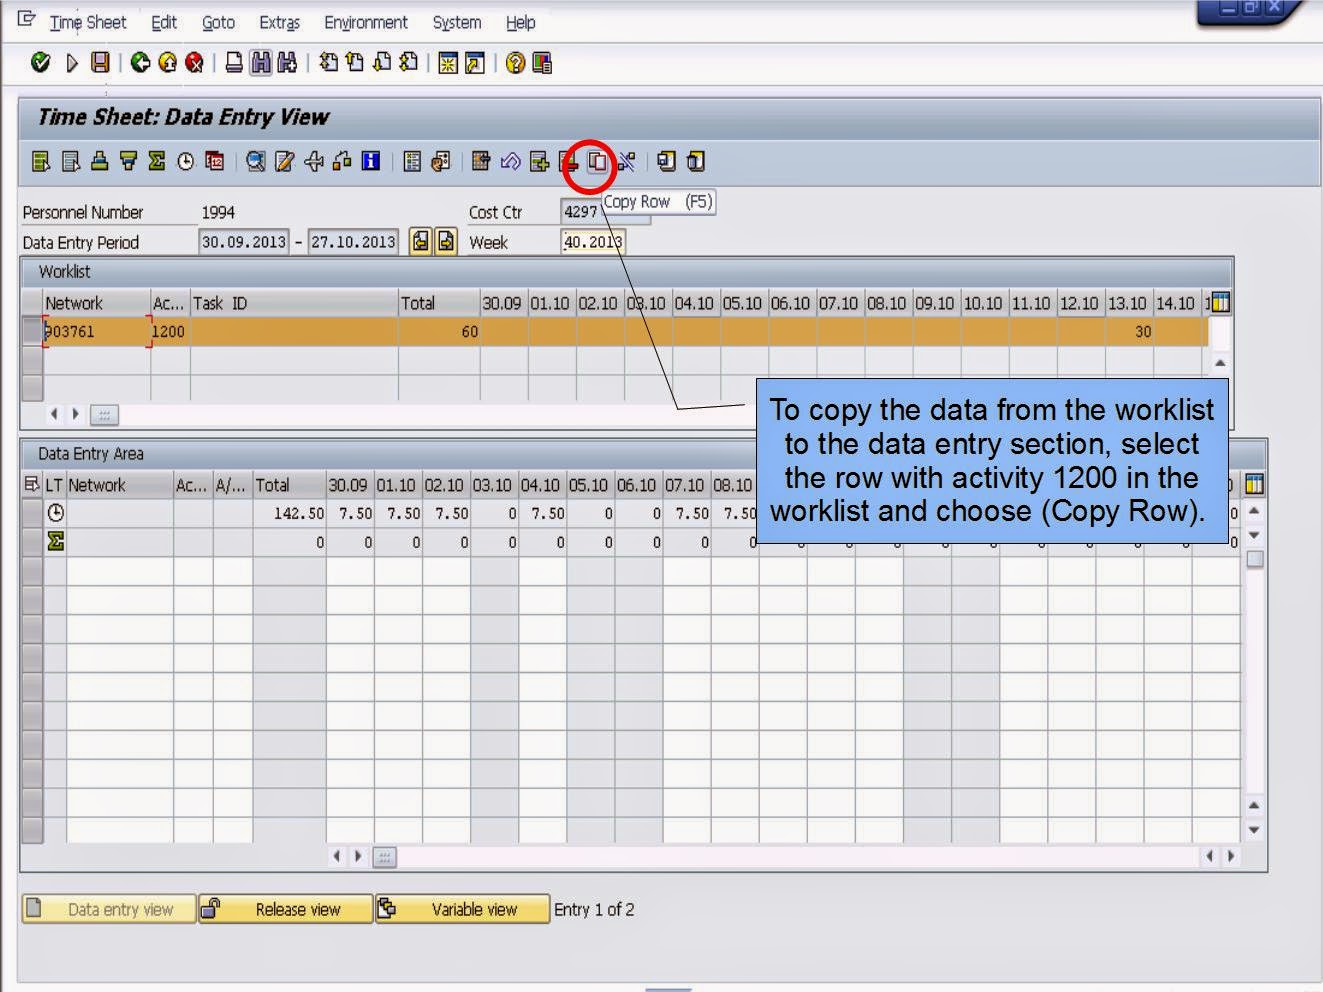The height and width of the screenshot is (992, 1323).
Task: Click the previous period arrow after the date fields
Action: point(421,240)
